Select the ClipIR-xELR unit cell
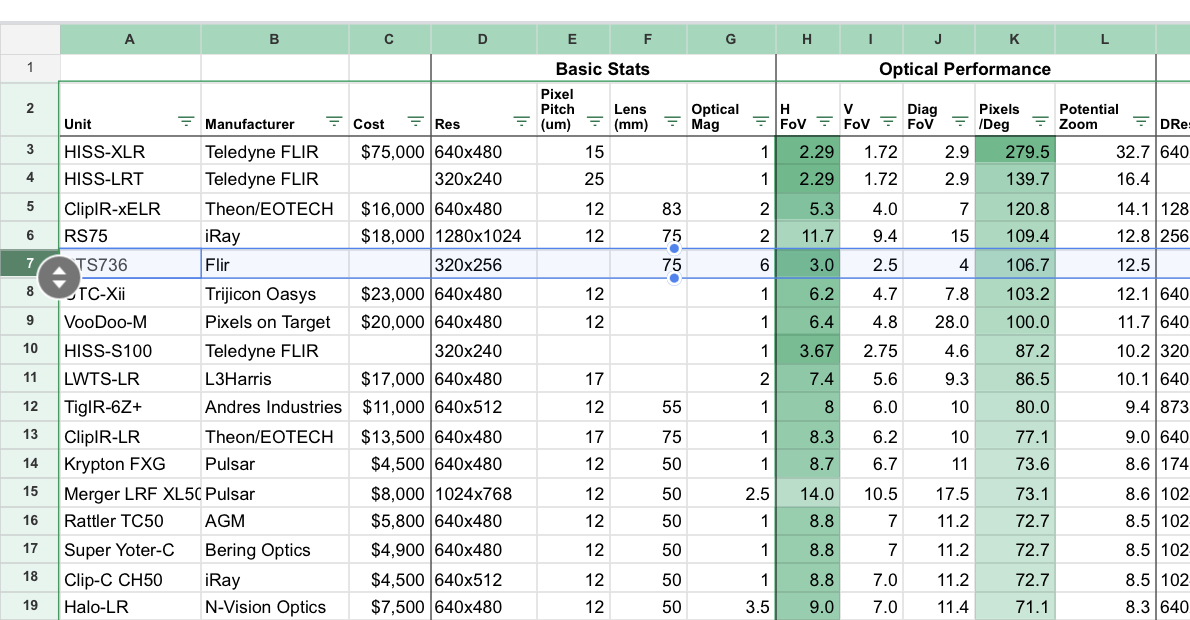Screen dimensions: 1190x620 pyautogui.click(x=130, y=209)
